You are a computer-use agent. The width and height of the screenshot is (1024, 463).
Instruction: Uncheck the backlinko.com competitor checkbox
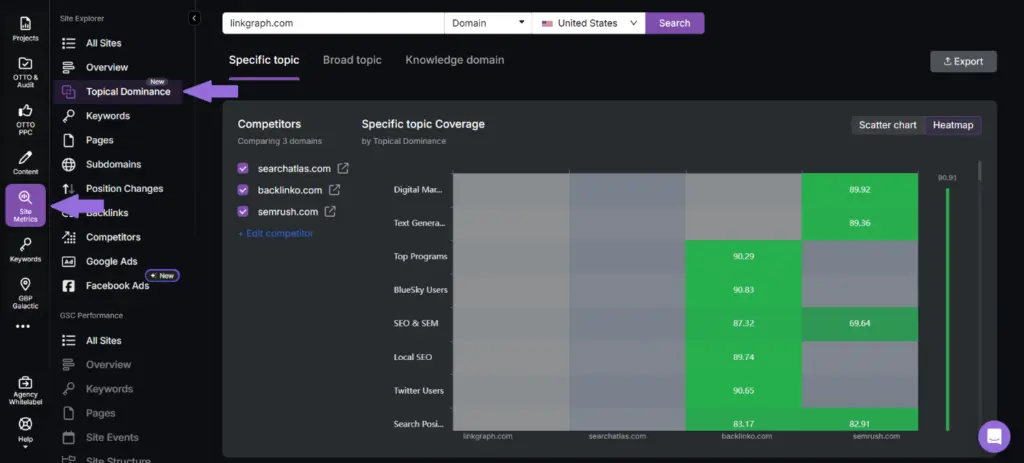[x=243, y=190]
